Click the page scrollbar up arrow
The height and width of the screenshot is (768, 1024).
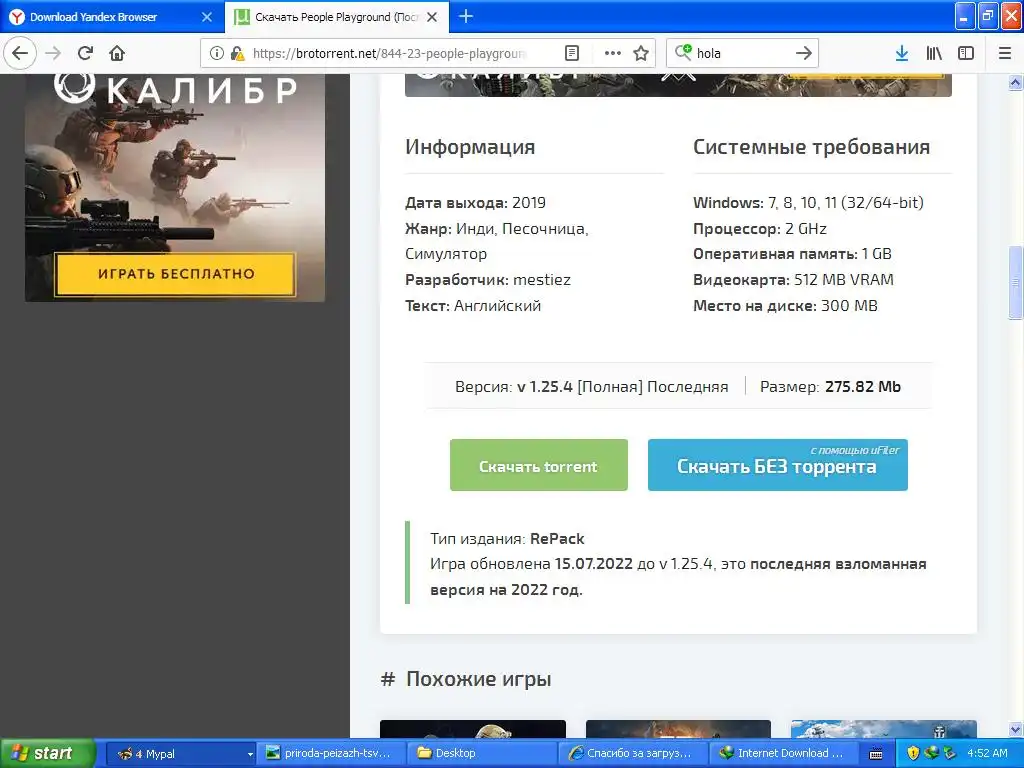pos(1016,82)
